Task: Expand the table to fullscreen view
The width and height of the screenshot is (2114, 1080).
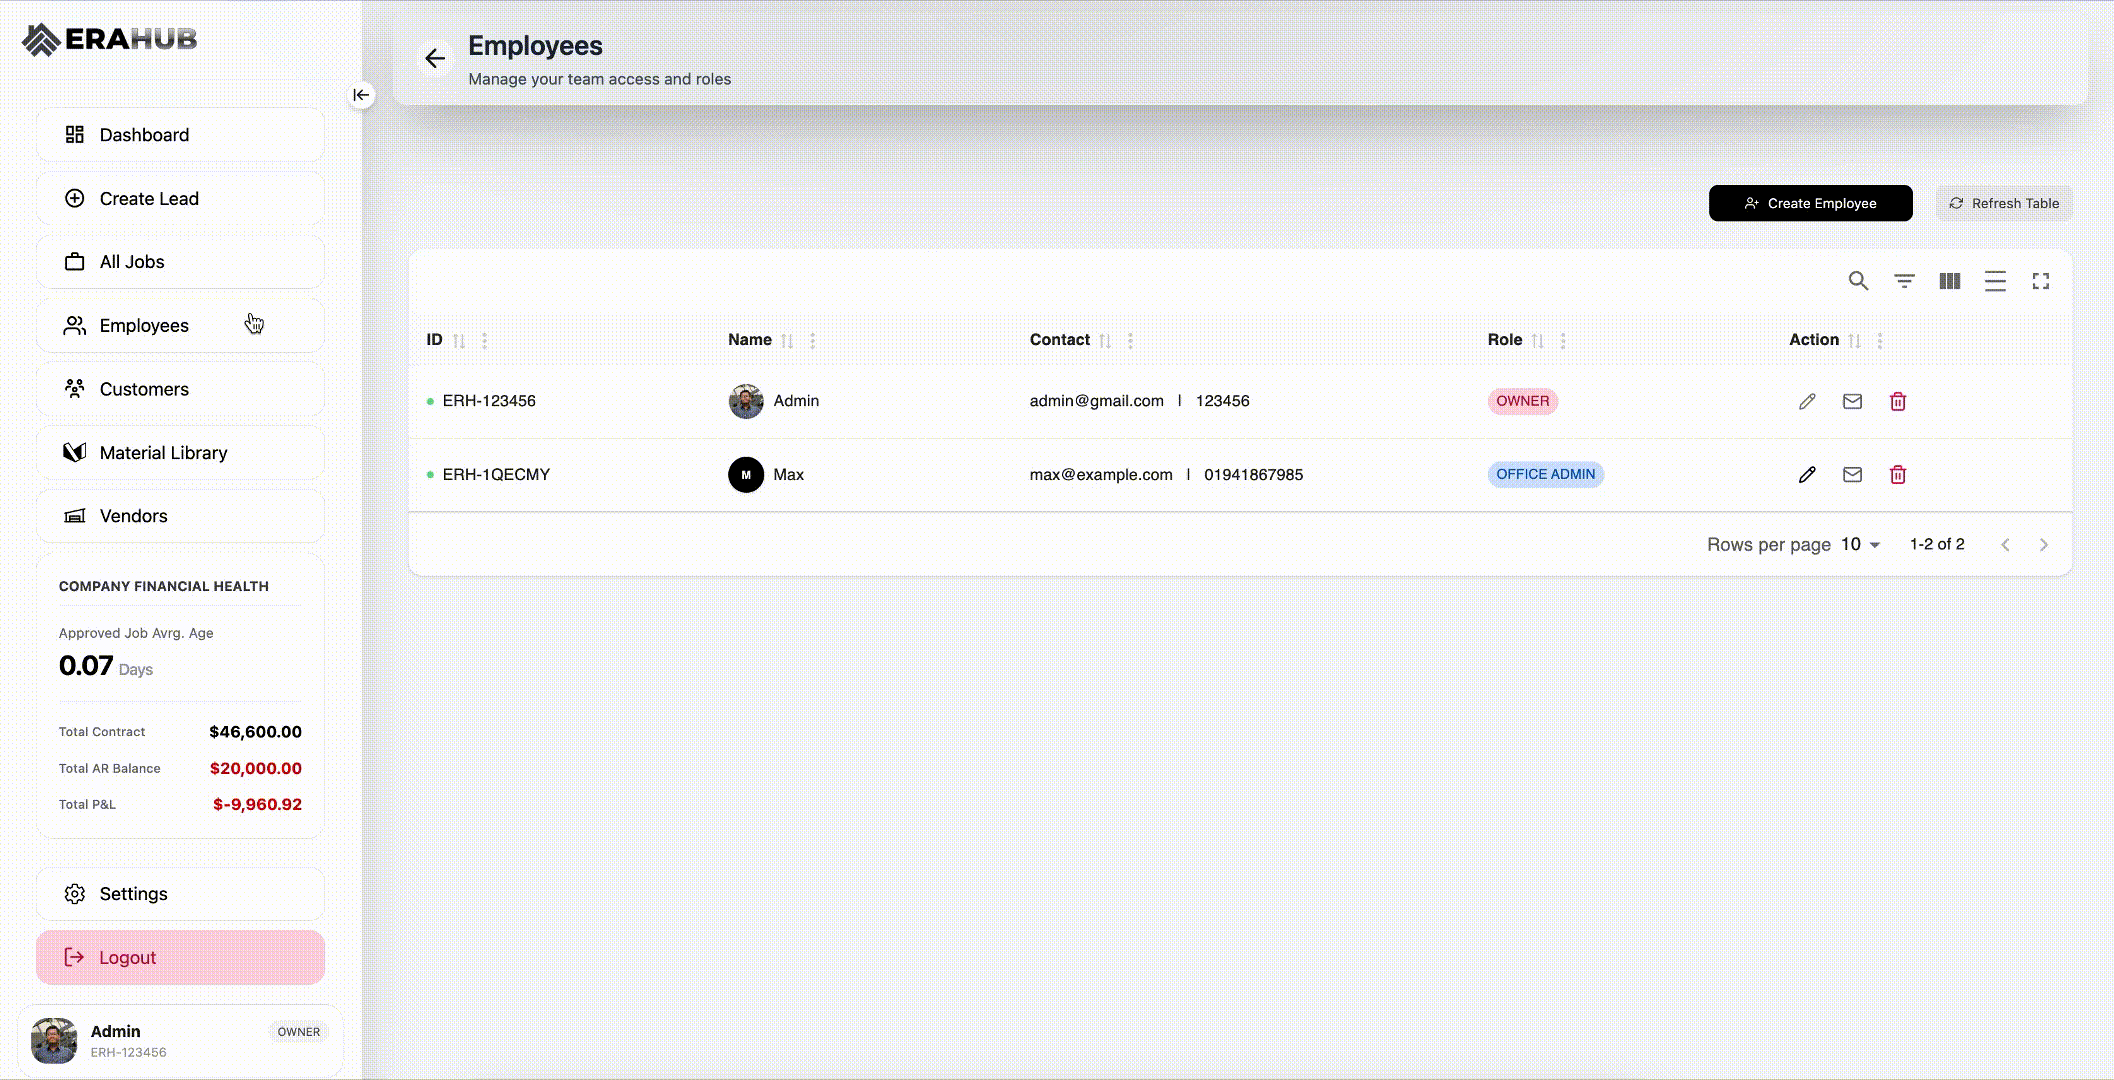Action: pyautogui.click(x=2041, y=281)
